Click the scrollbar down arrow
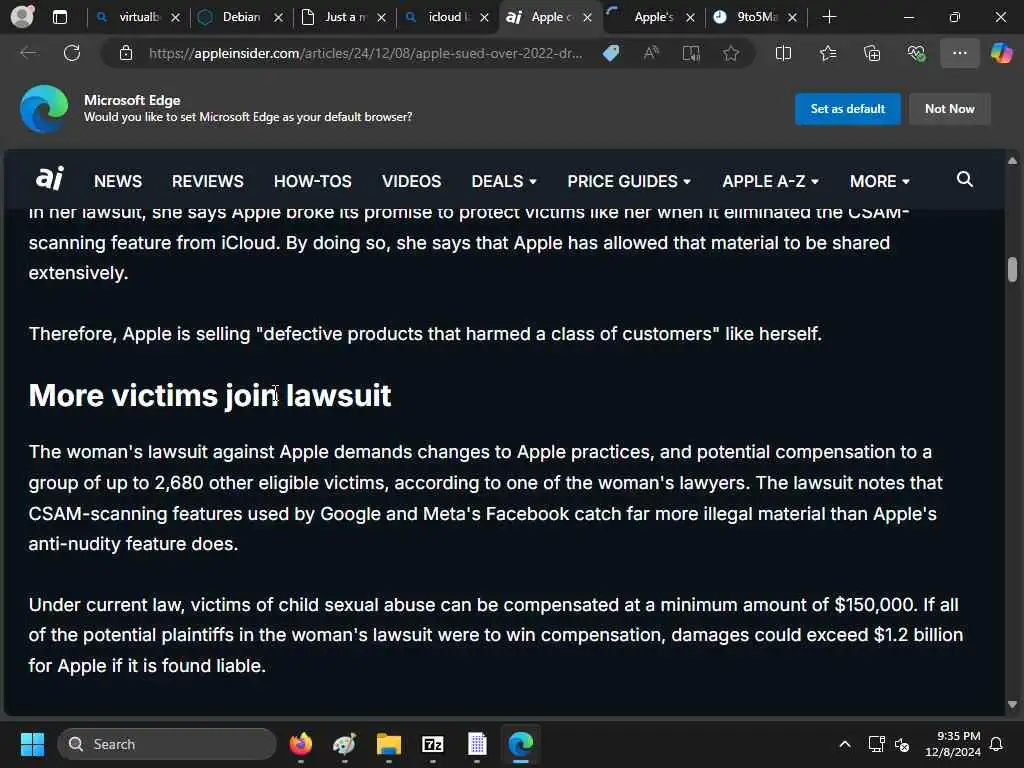This screenshot has width=1024, height=768. (x=1012, y=705)
